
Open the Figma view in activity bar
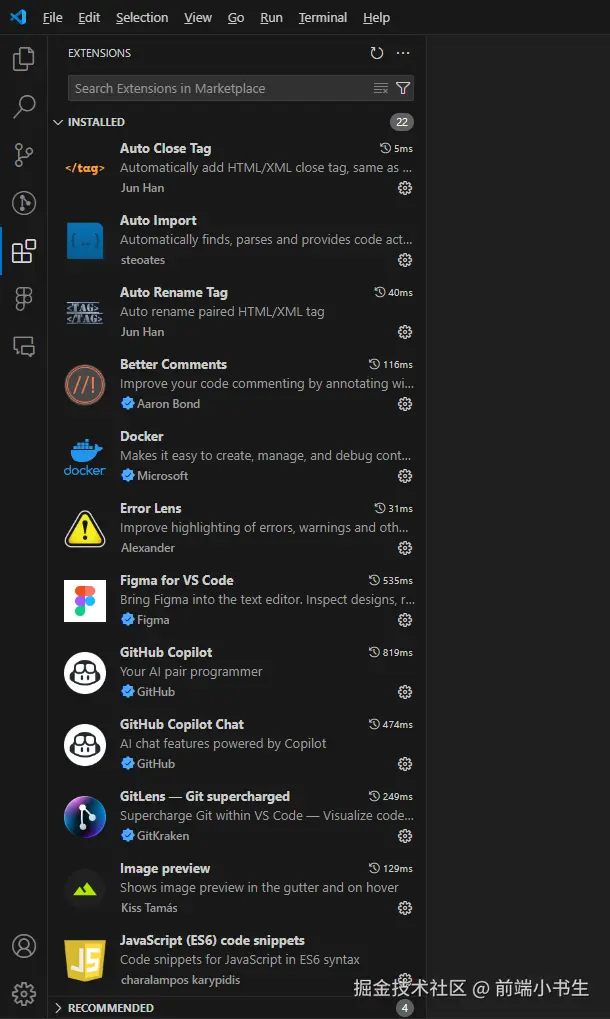[24, 299]
